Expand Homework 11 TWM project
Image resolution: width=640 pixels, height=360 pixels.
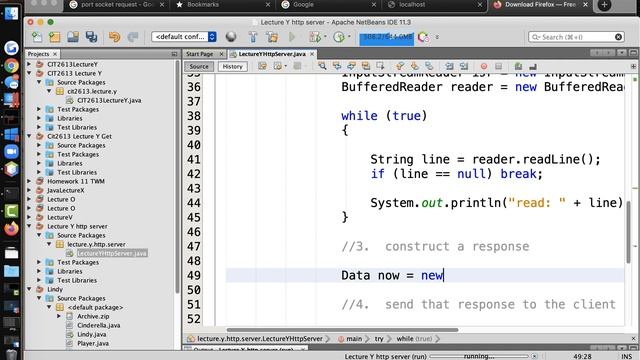click(x=29, y=181)
